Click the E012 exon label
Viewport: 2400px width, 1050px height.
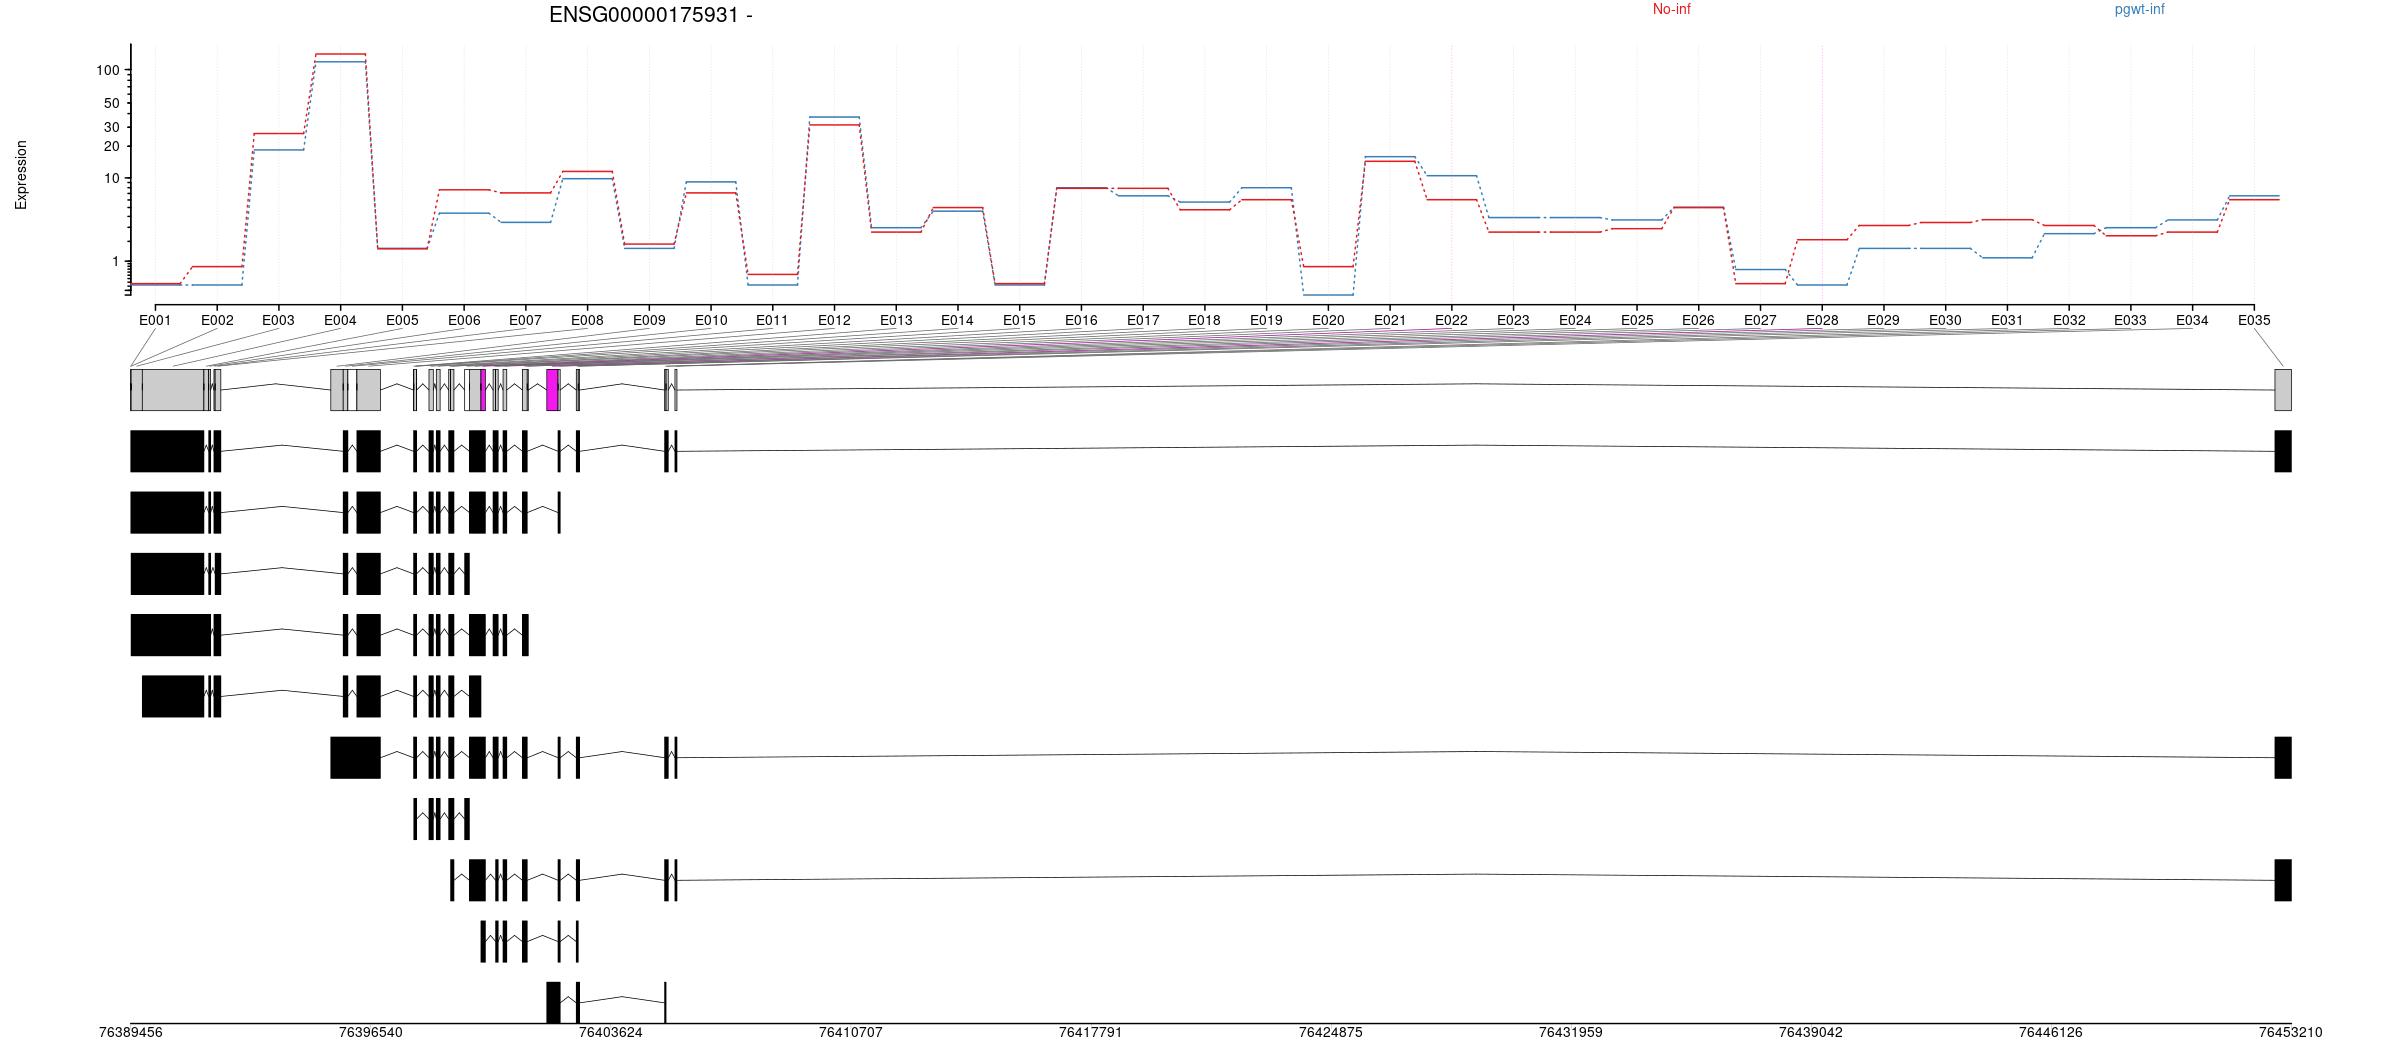click(834, 320)
